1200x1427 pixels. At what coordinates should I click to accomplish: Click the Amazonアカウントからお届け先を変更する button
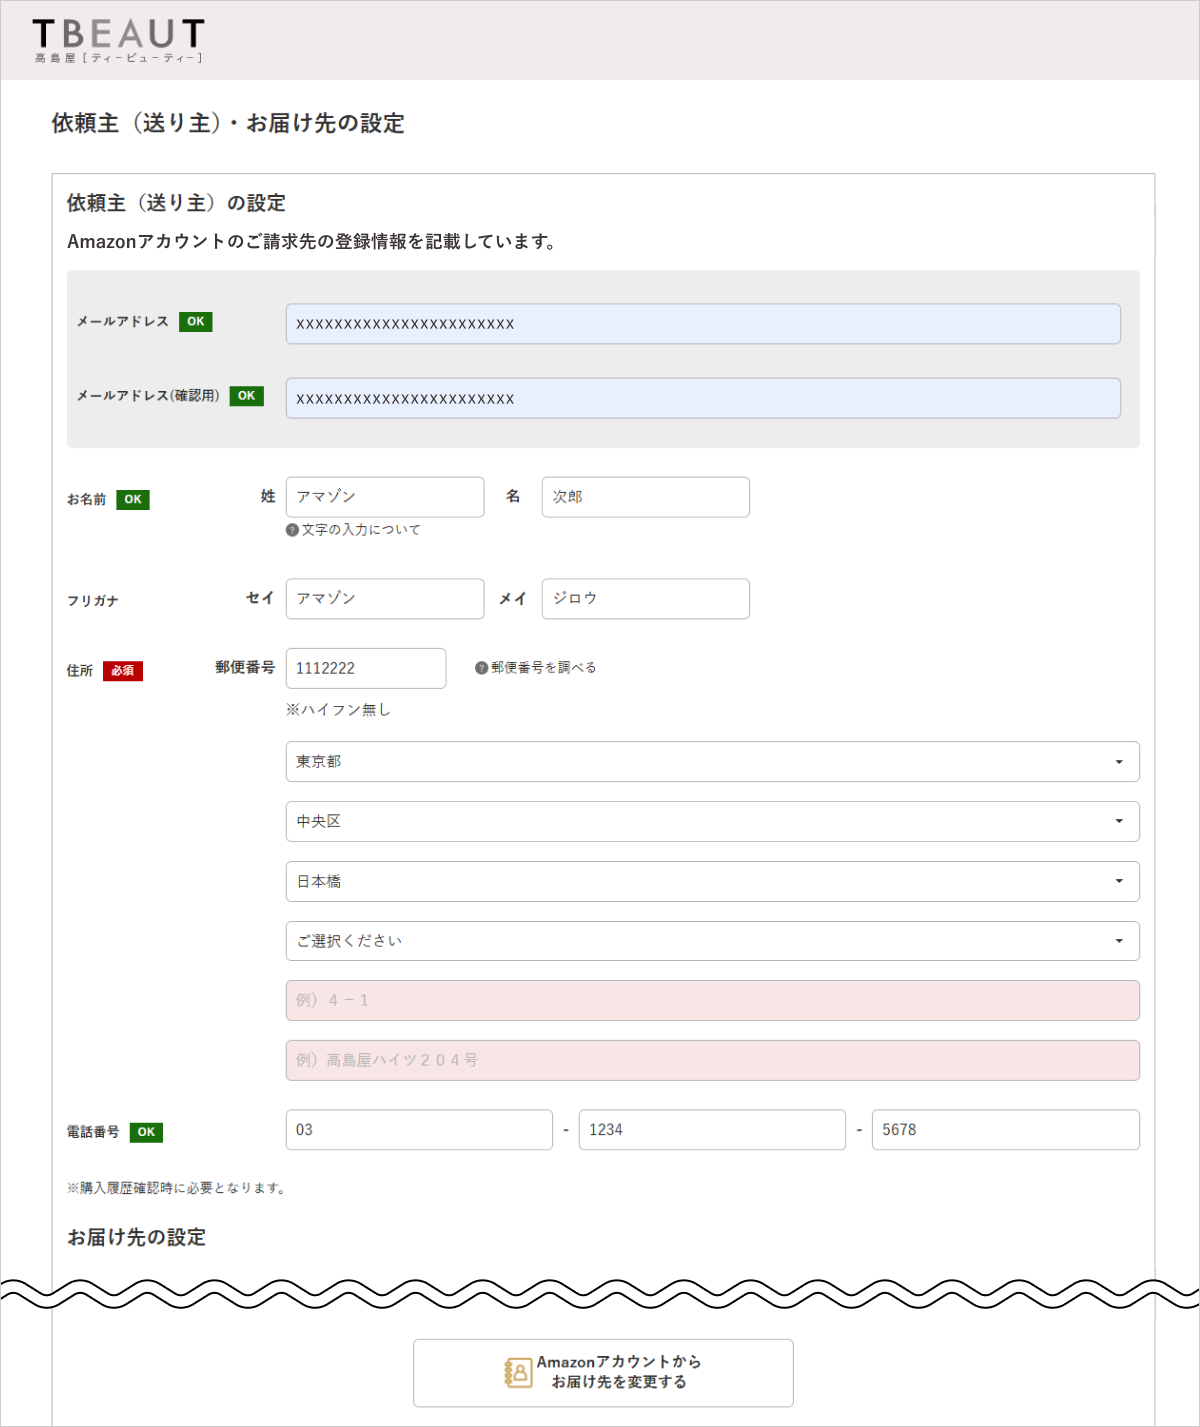603,1373
